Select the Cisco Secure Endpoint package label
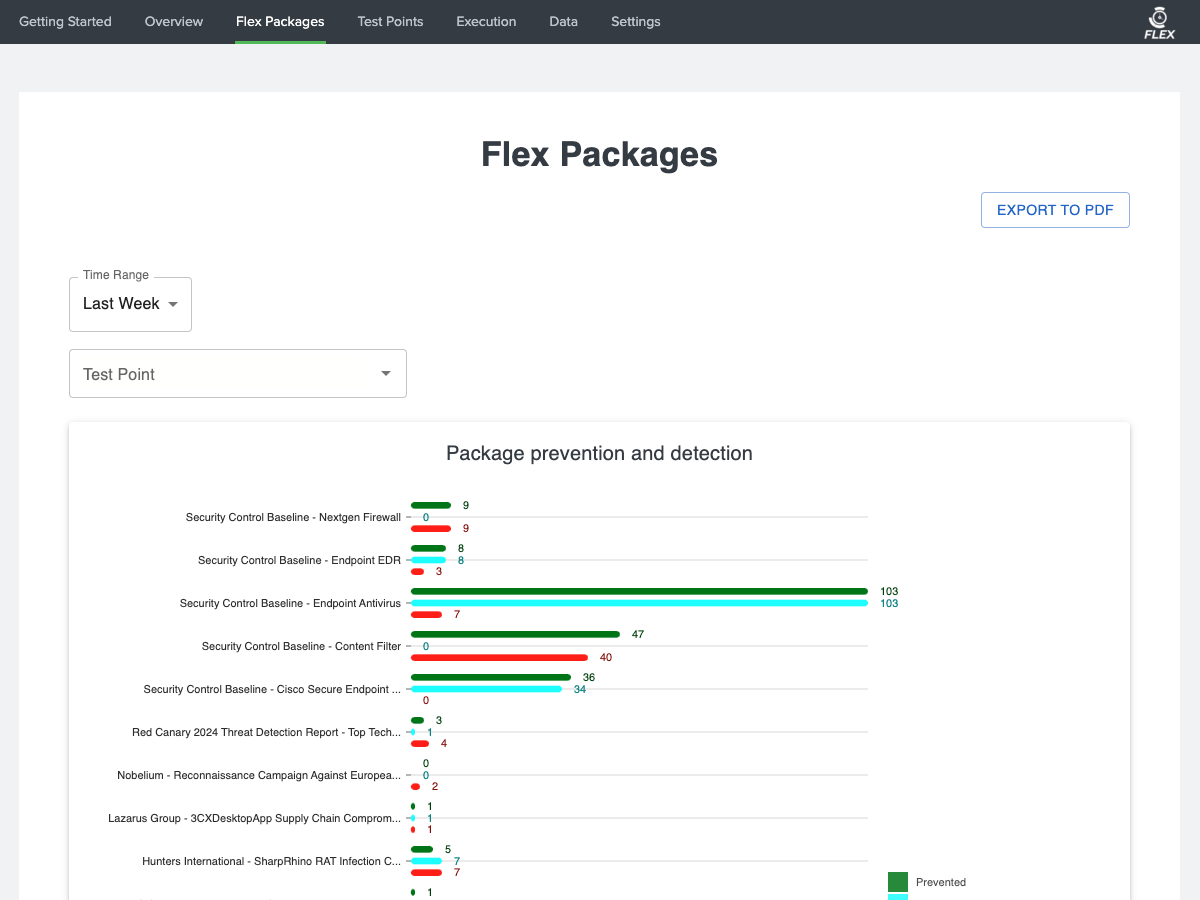The image size is (1200, 900). pyautogui.click(x=272, y=689)
